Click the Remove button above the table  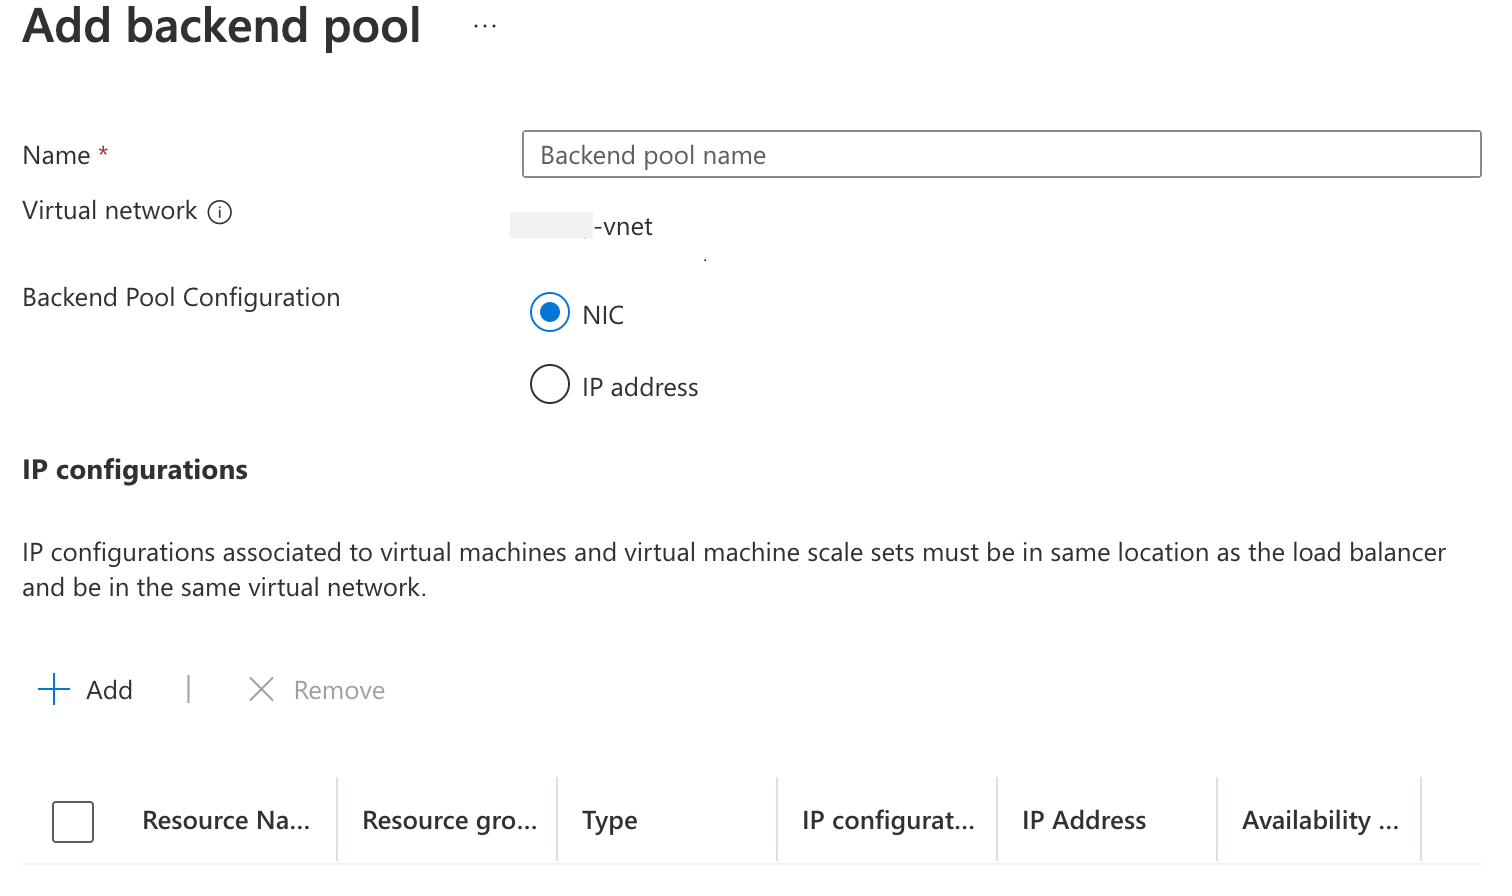click(338, 689)
